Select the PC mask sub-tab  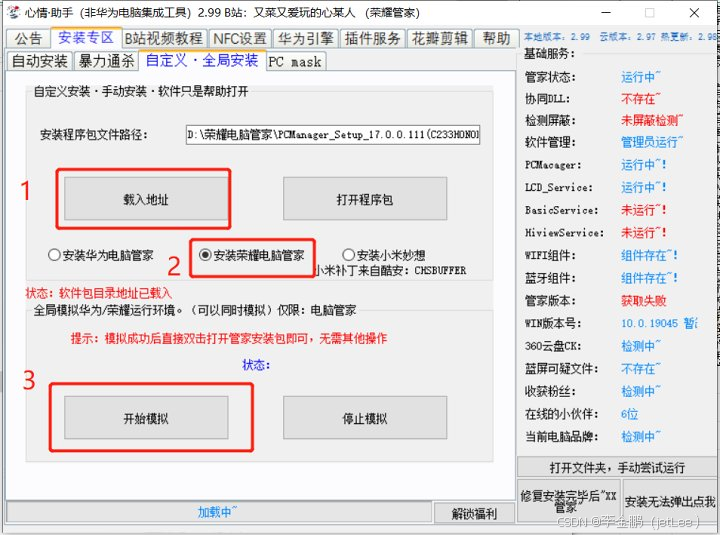coord(296,62)
